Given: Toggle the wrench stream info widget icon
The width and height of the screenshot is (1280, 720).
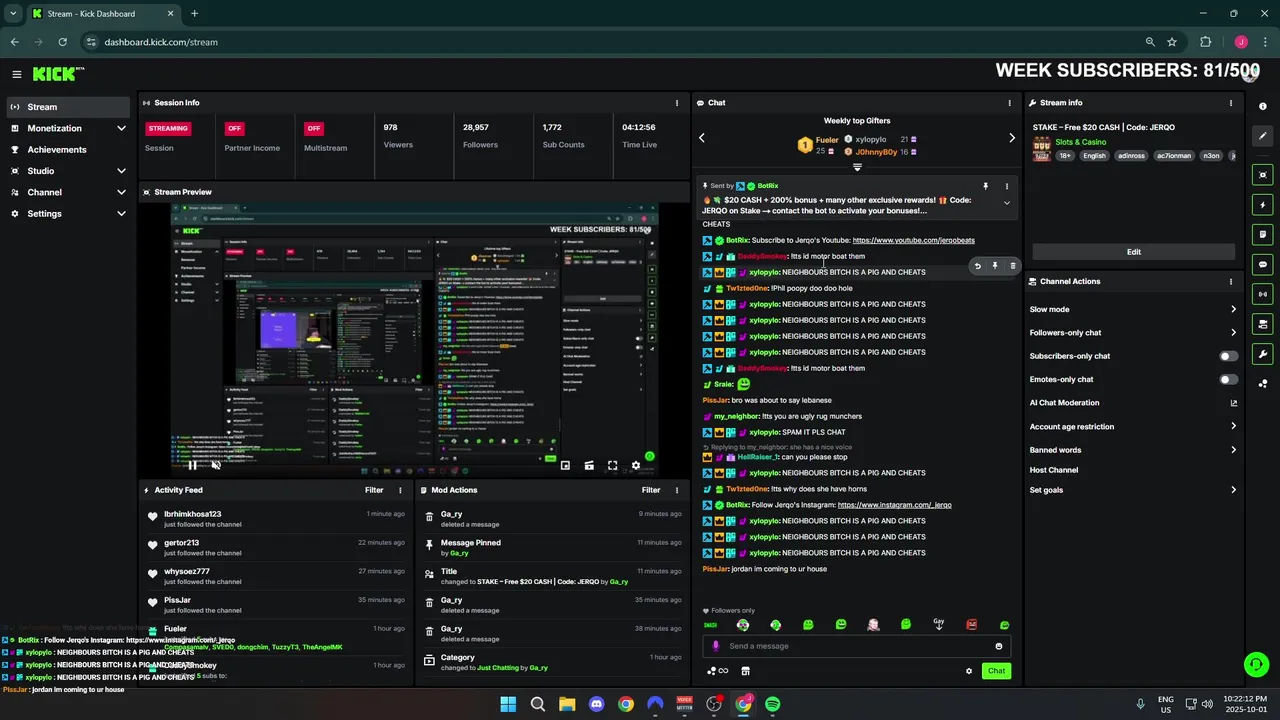Looking at the screenshot, I should pos(1263,354).
